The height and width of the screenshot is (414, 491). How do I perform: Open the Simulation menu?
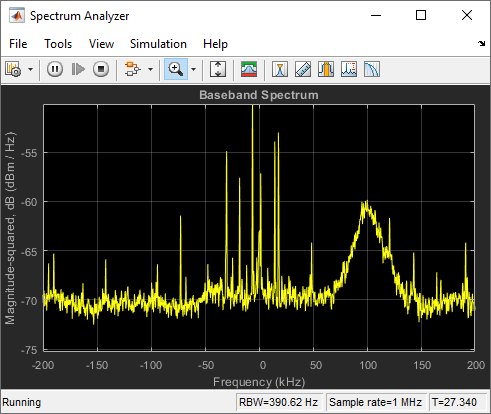pos(158,44)
